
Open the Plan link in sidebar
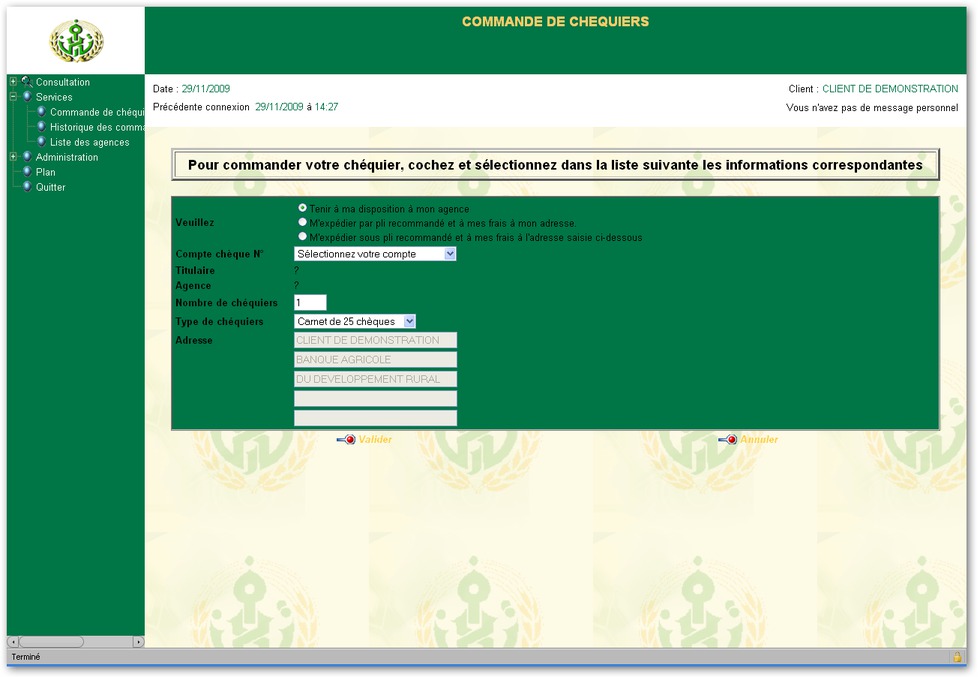(46, 172)
